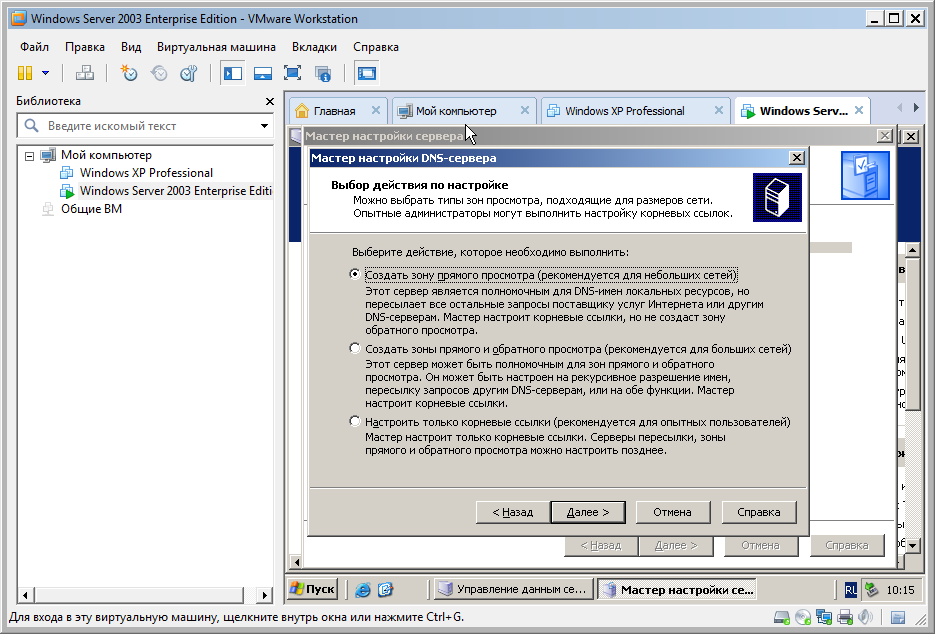Screen dimensions: 935x634
Task: Click the guest window vertical scrollbar down arrow
Action: pyautogui.click(x=912, y=545)
